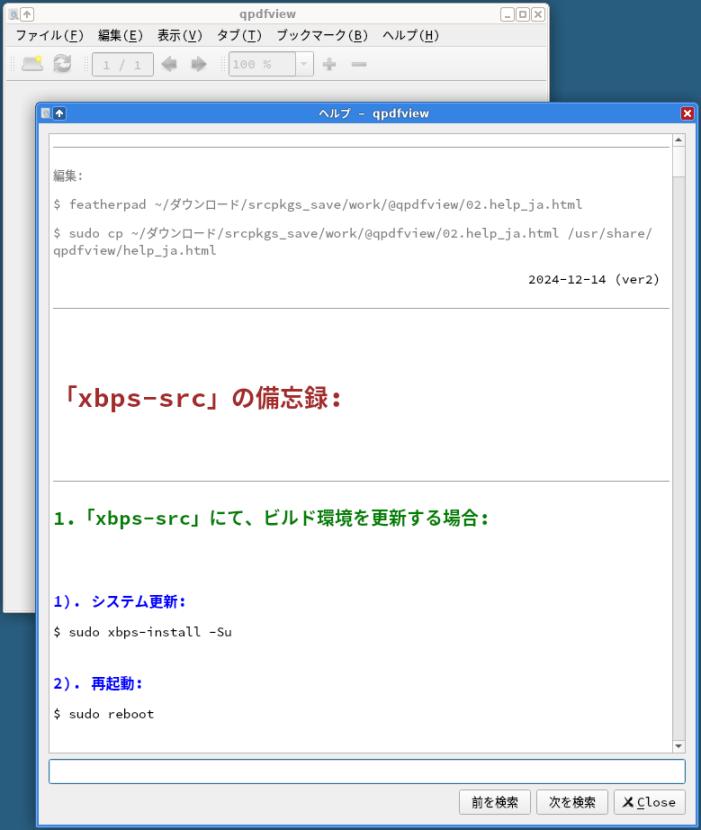Click the zoom out minus icon

[x=359, y=64]
